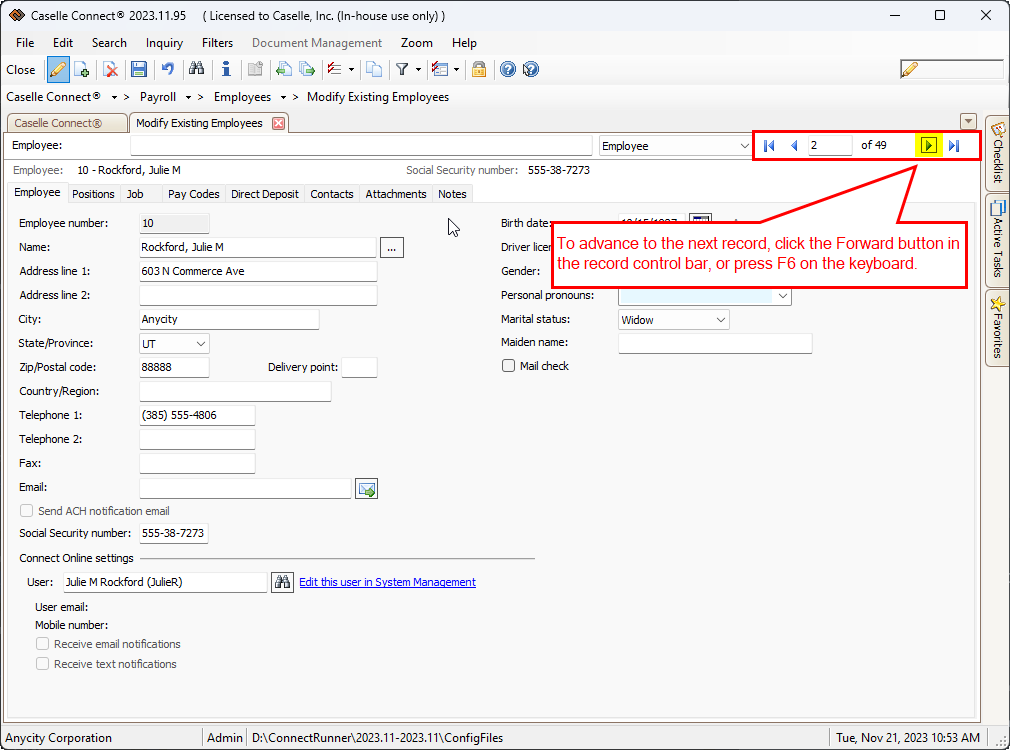Click binoculars icon beside User field
This screenshot has width=1010, height=750.
click(282, 582)
